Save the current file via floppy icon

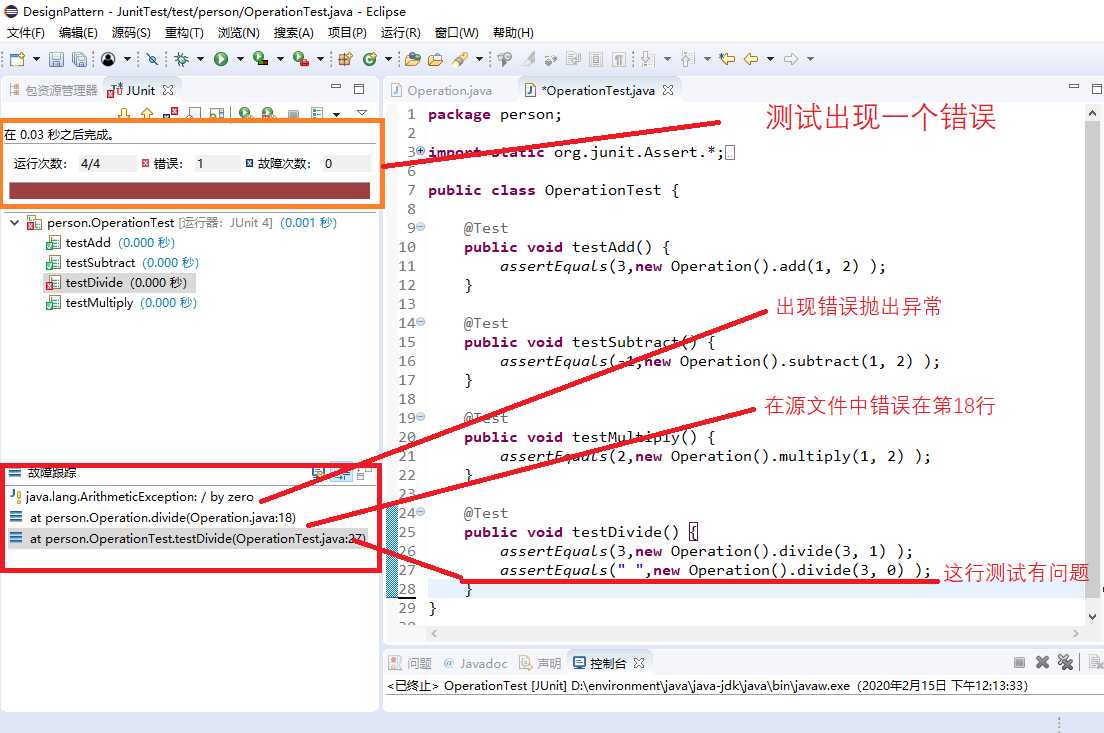pos(56,59)
